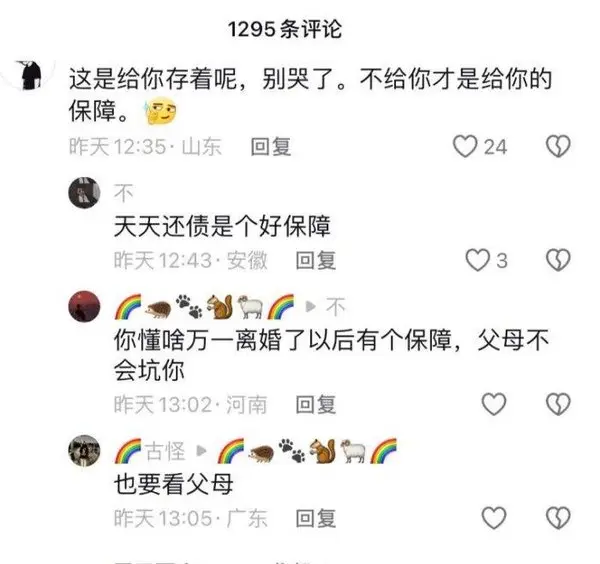Reply to the 安徽 comment at 12:43

(x=316, y=261)
